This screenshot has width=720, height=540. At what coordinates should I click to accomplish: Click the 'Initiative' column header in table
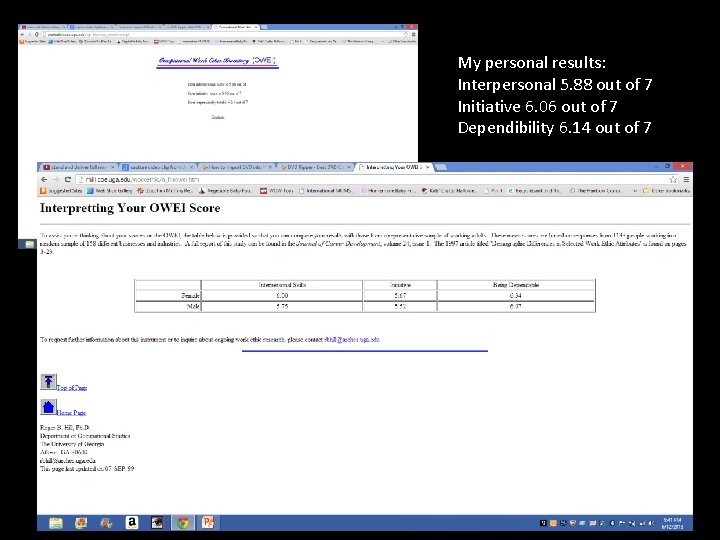[x=400, y=285]
